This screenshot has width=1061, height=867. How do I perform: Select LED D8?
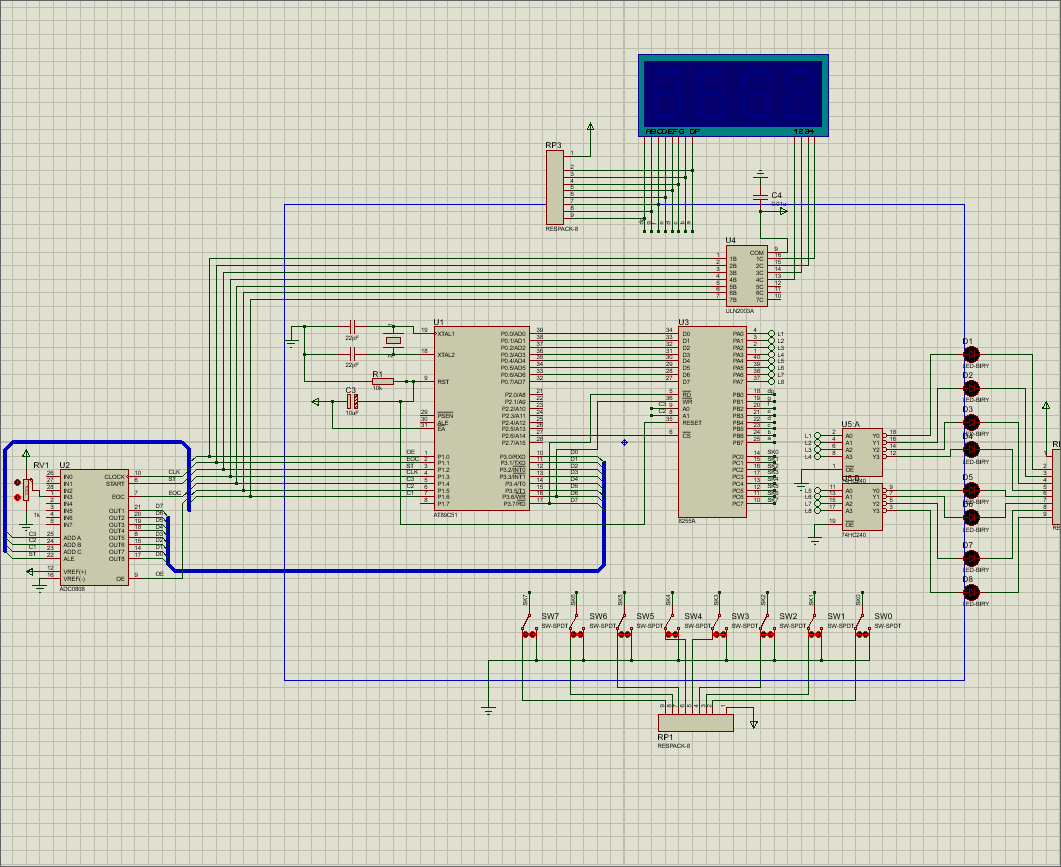tap(971, 592)
